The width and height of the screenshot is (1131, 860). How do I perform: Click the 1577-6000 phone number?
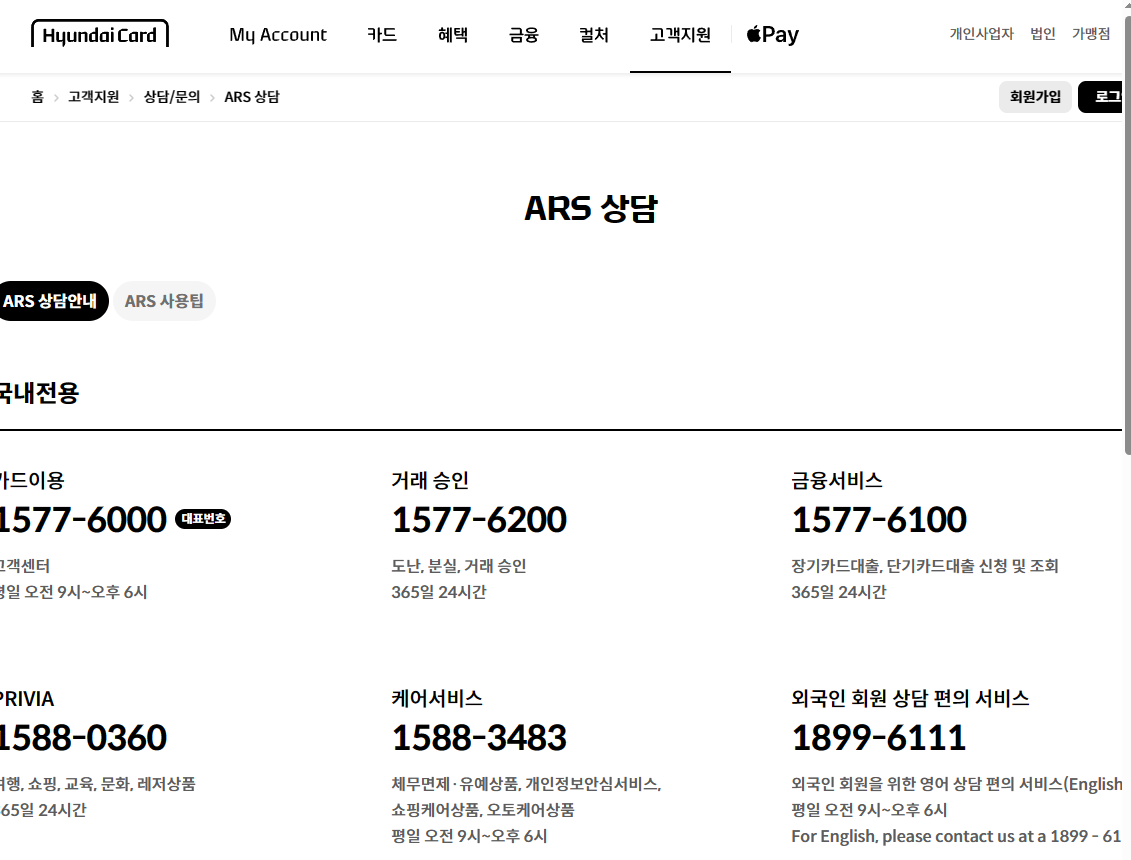tap(82, 519)
